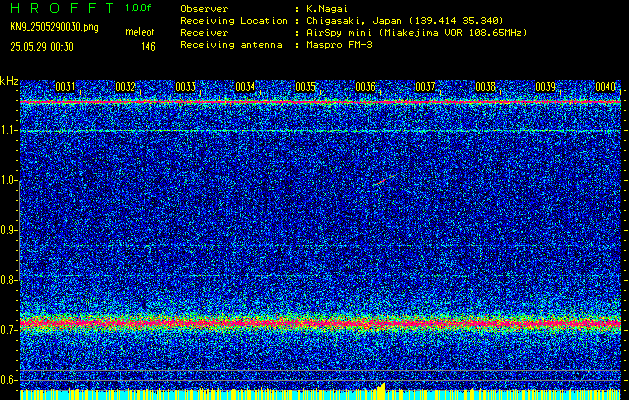
Task: Click the Receiving antenna value Maspro FM-3
Action: tap(339, 45)
